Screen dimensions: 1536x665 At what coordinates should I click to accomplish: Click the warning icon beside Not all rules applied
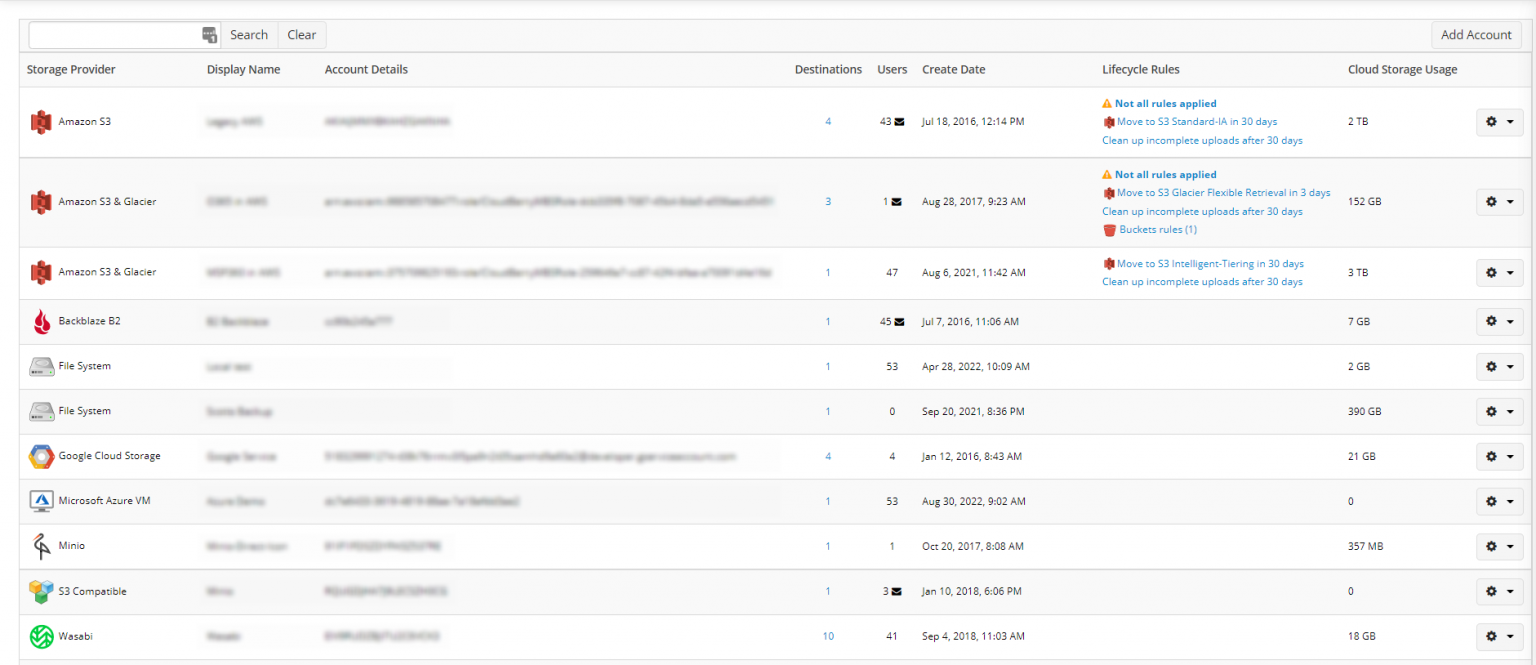coord(1106,103)
